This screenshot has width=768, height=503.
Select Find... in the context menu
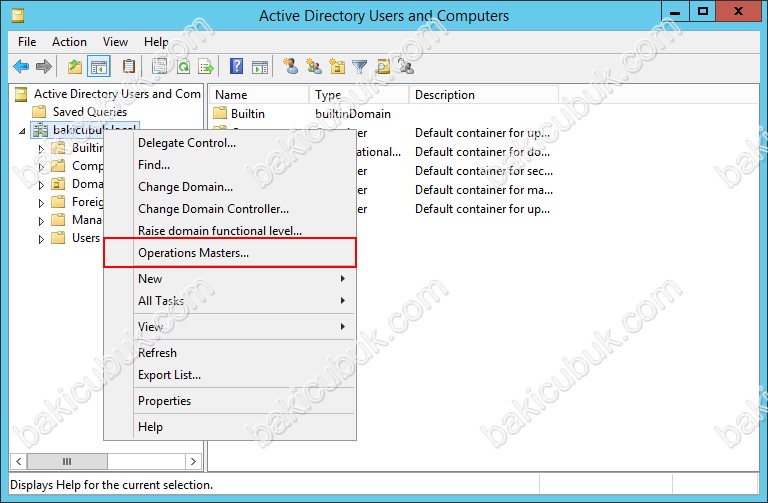(230, 165)
